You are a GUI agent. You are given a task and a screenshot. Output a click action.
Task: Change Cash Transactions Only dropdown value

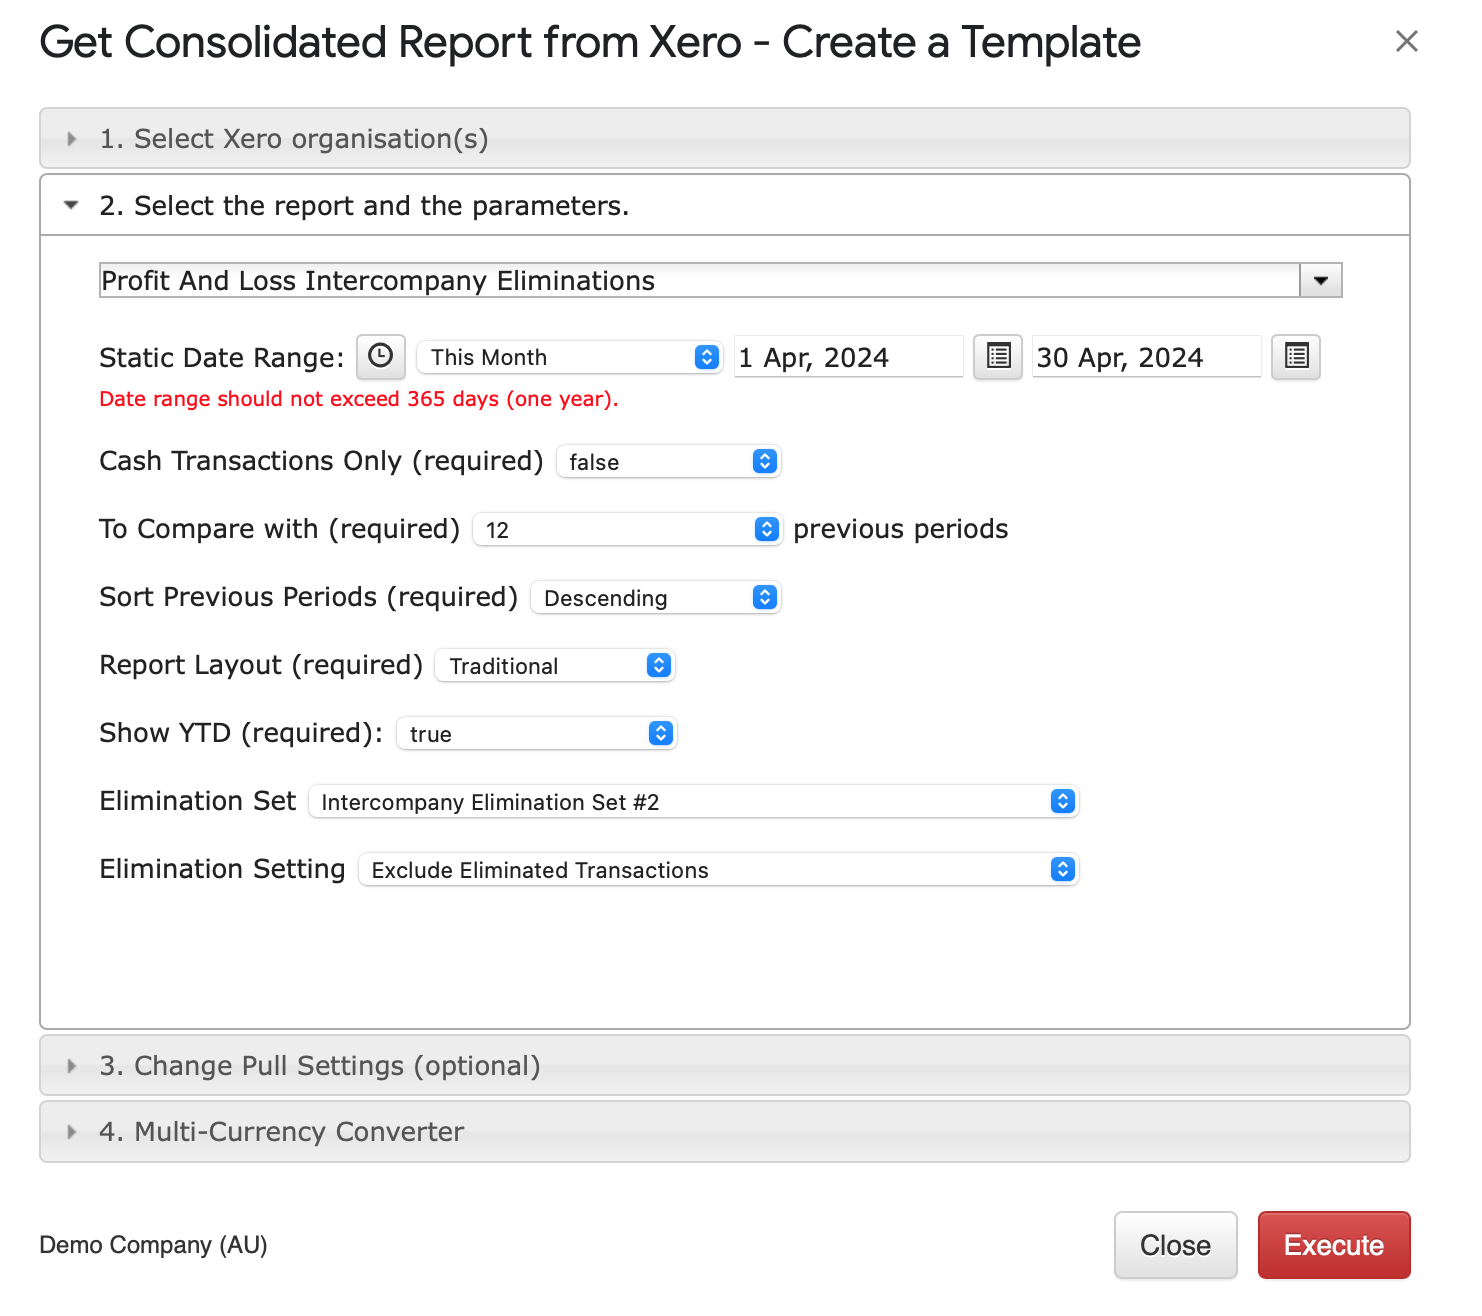668,462
